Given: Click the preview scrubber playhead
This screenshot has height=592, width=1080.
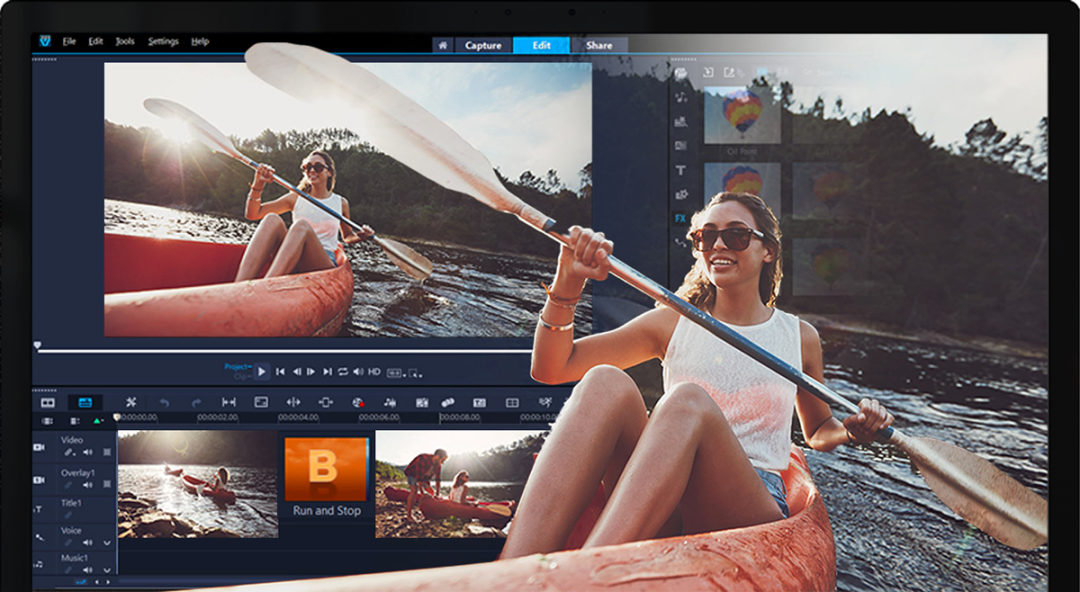Looking at the screenshot, I should coord(37,345).
